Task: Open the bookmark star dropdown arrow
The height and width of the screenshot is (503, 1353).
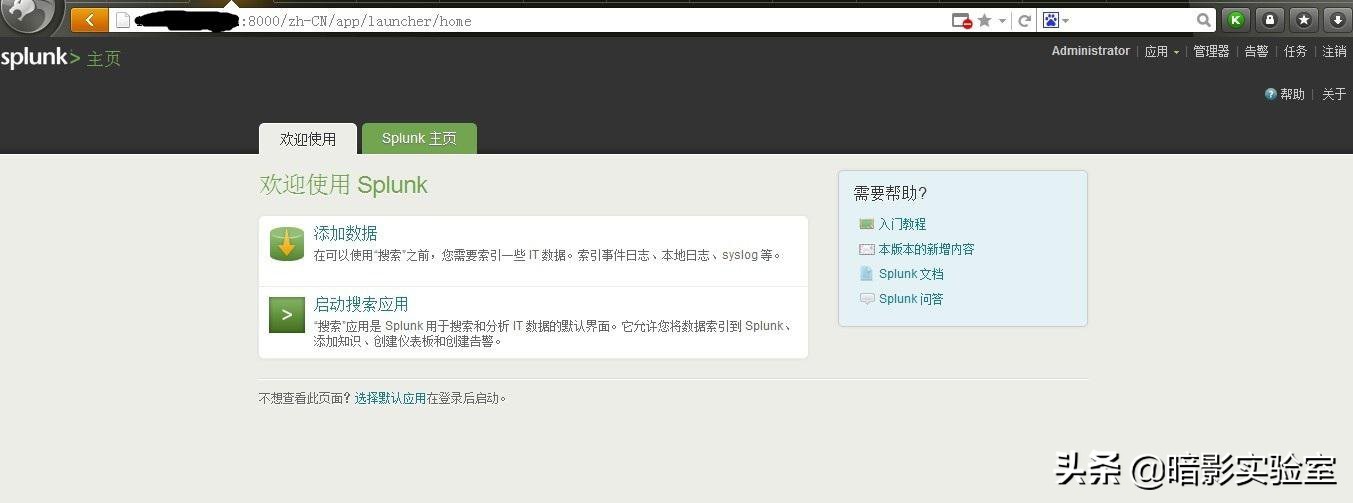Action: point(1001,20)
